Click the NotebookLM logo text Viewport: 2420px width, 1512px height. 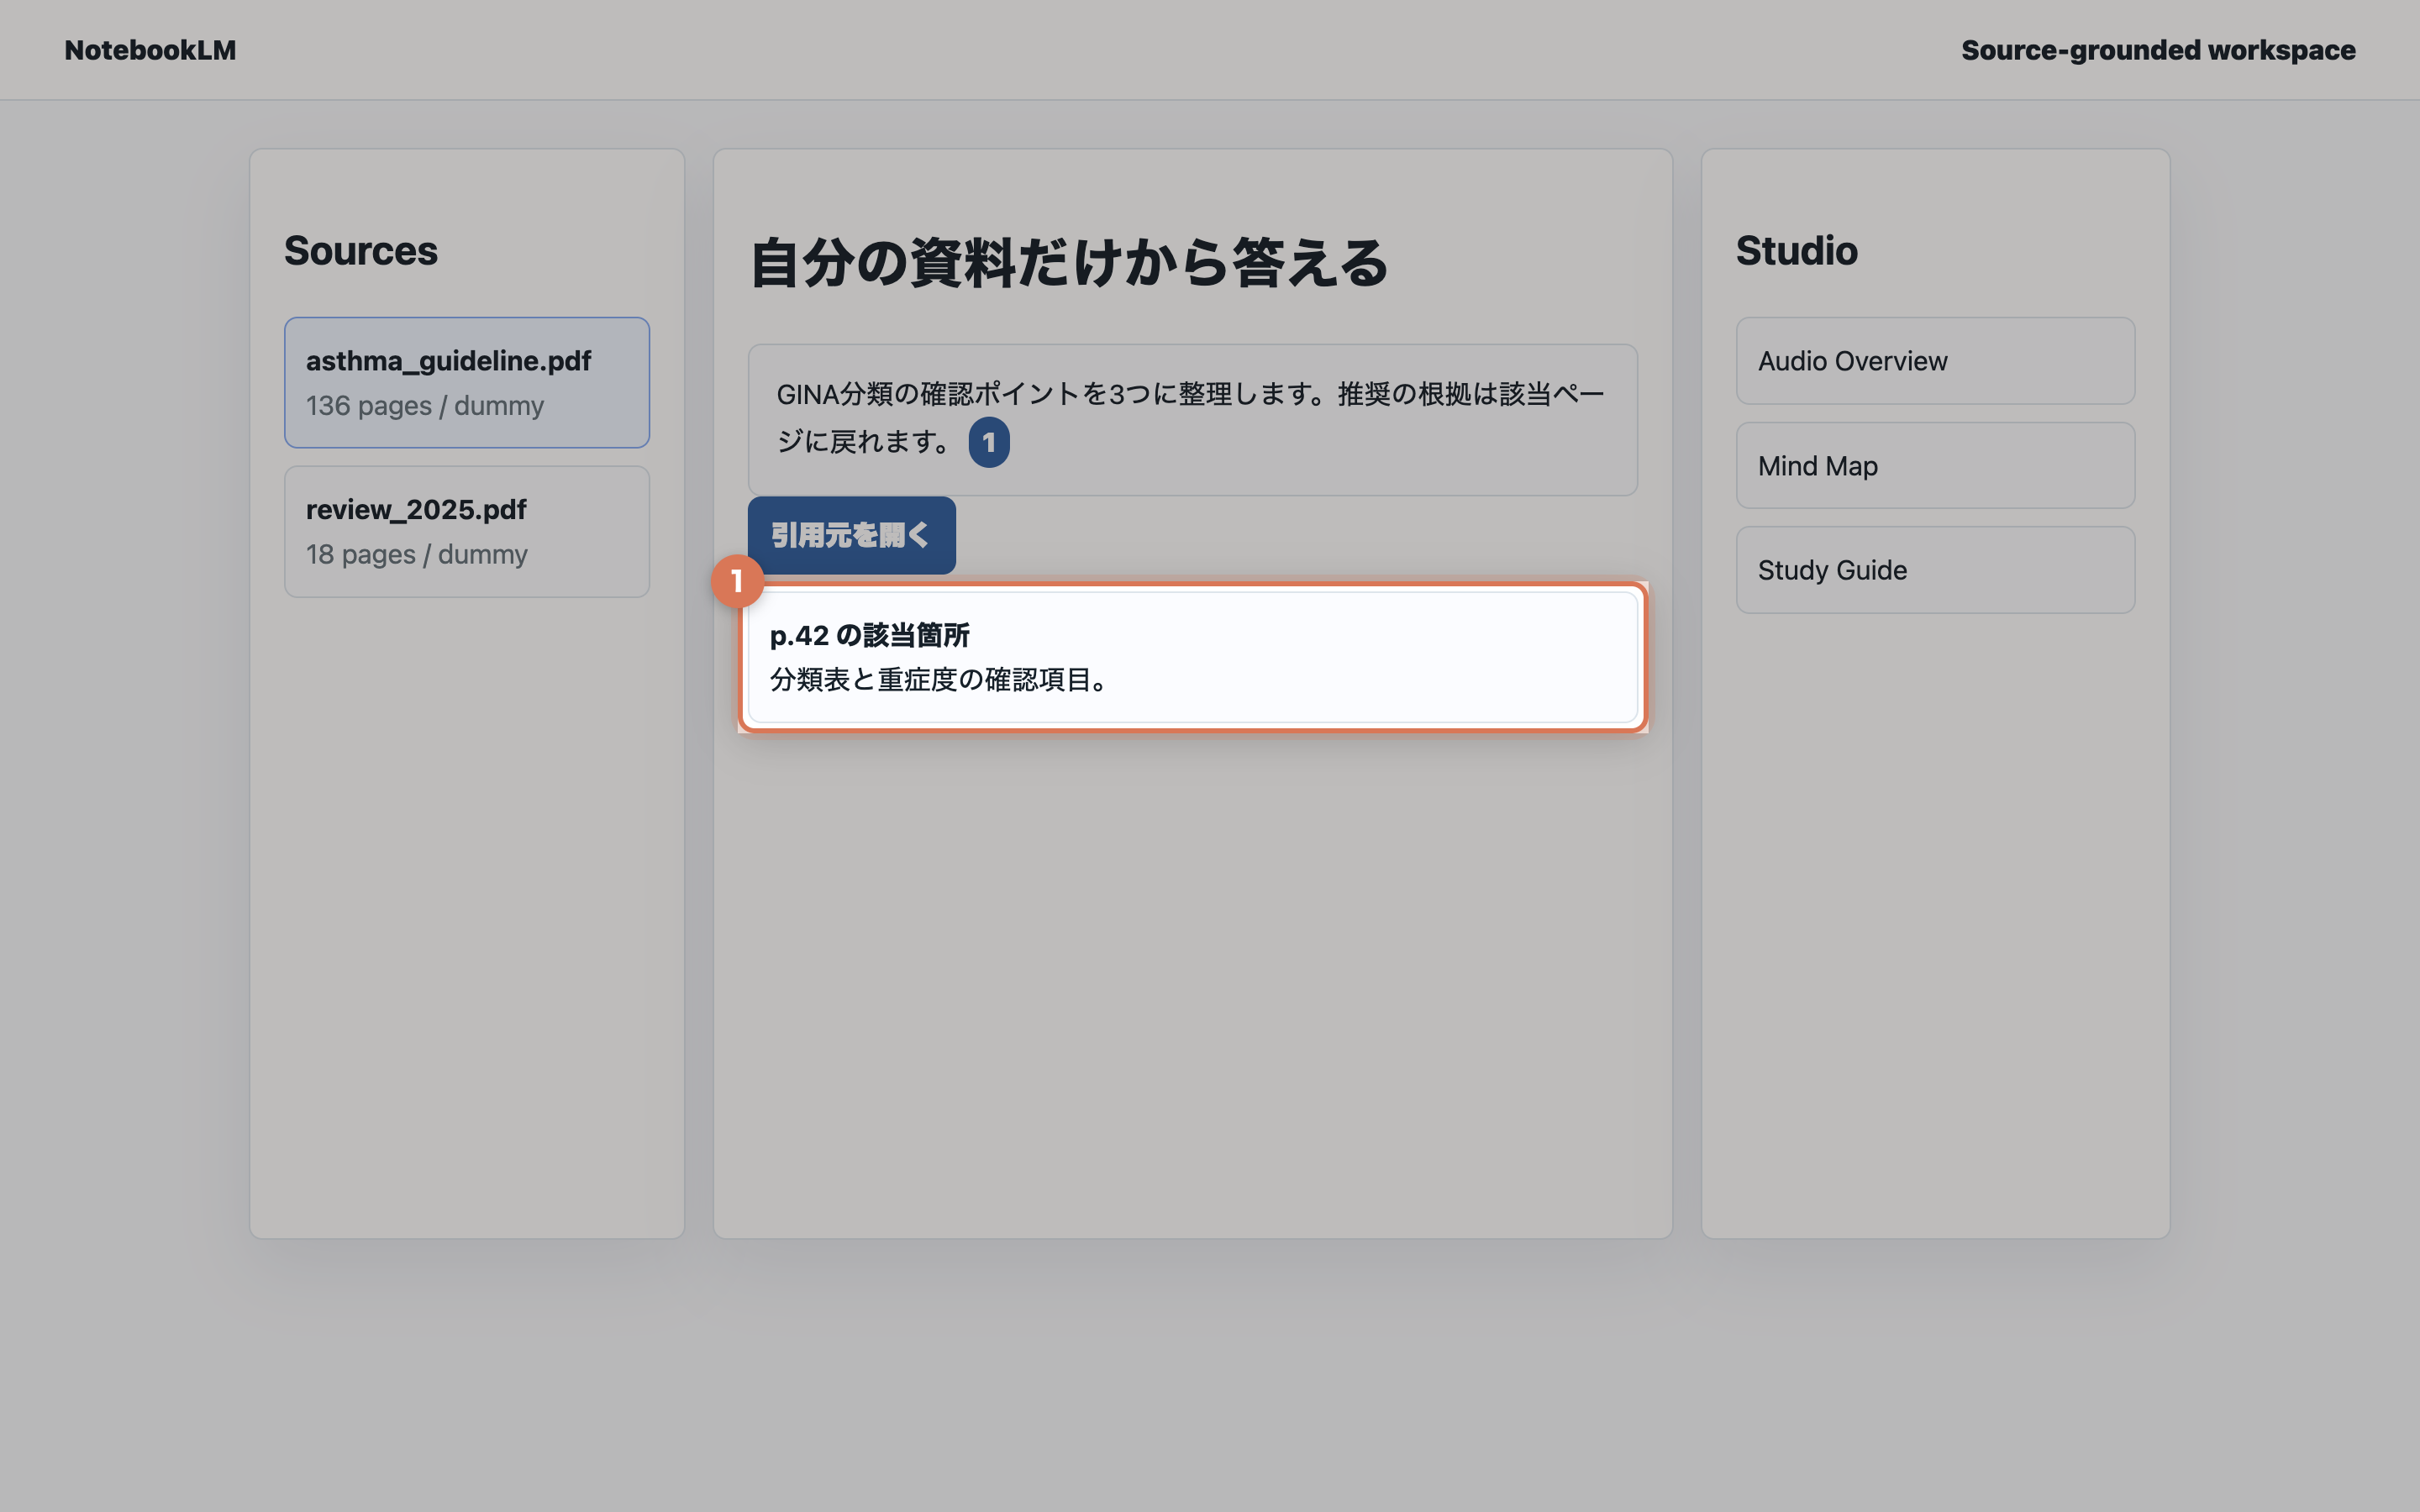[150, 50]
